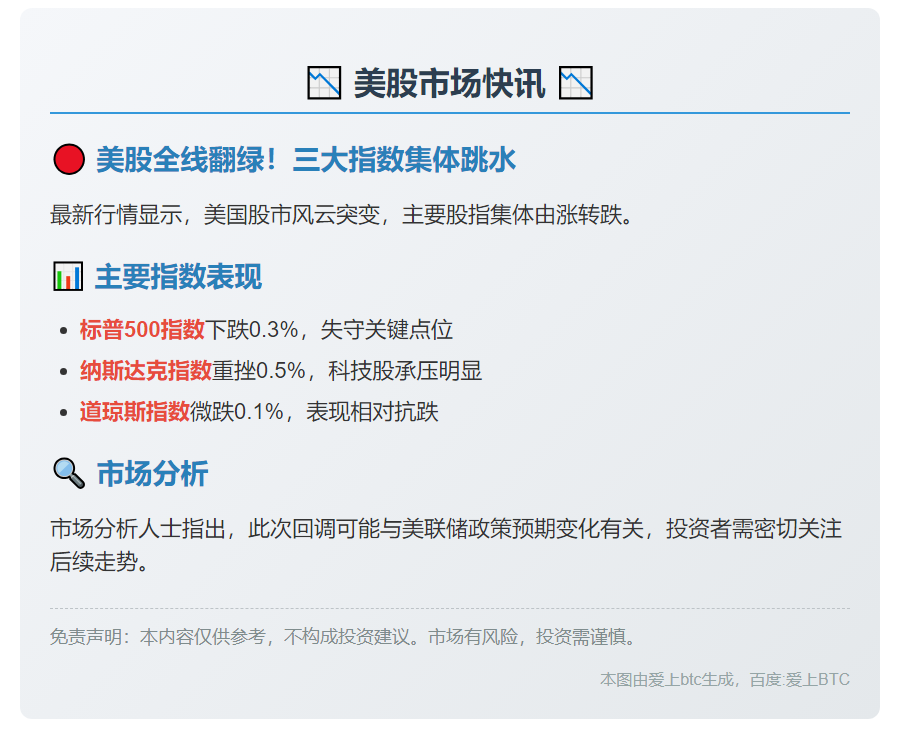Image resolution: width=900 pixels, height=750 pixels.
Task: Click the red 道琼斯指数 label
Action: pos(135,411)
